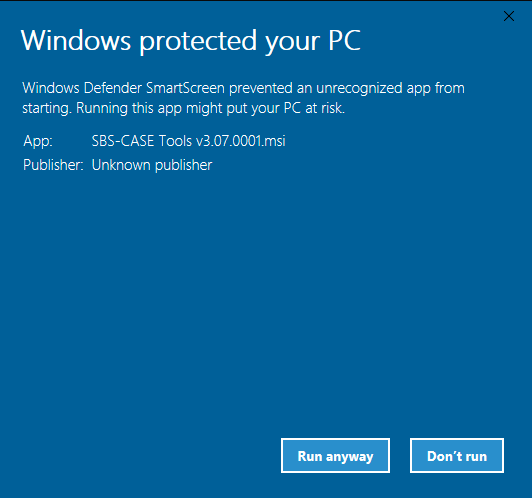Click the word 'SmartScreen' in the description
Screen dimensions: 532x498
(185, 88)
